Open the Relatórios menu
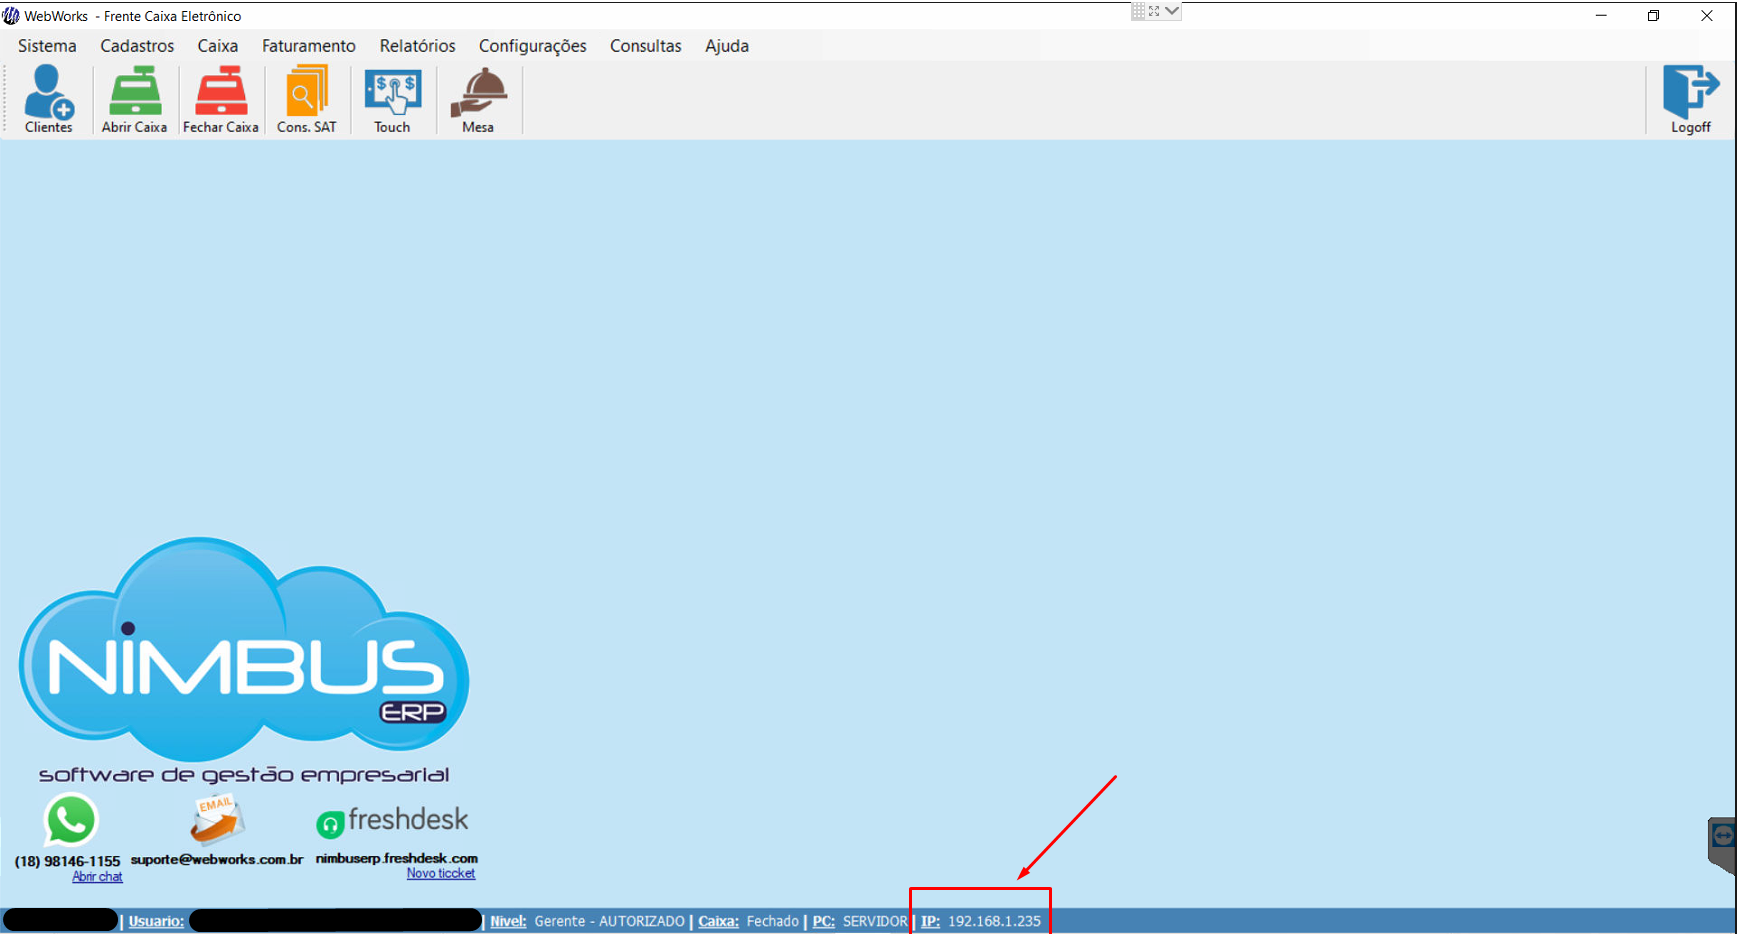1737x934 pixels. [417, 46]
